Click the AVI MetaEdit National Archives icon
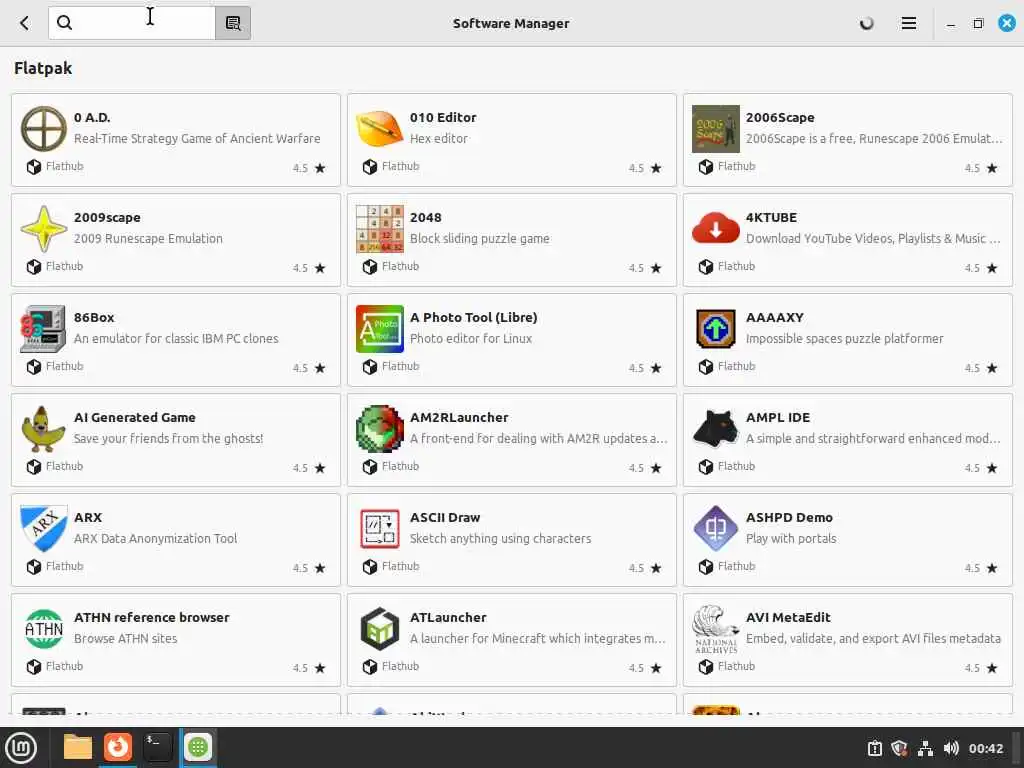Screen dimensions: 1024x768 point(716,629)
